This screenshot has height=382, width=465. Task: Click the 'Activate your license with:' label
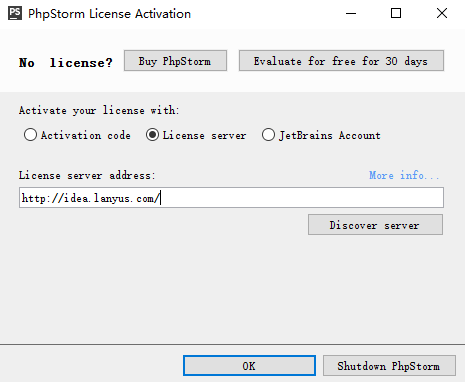pyautogui.click(x=99, y=110)
